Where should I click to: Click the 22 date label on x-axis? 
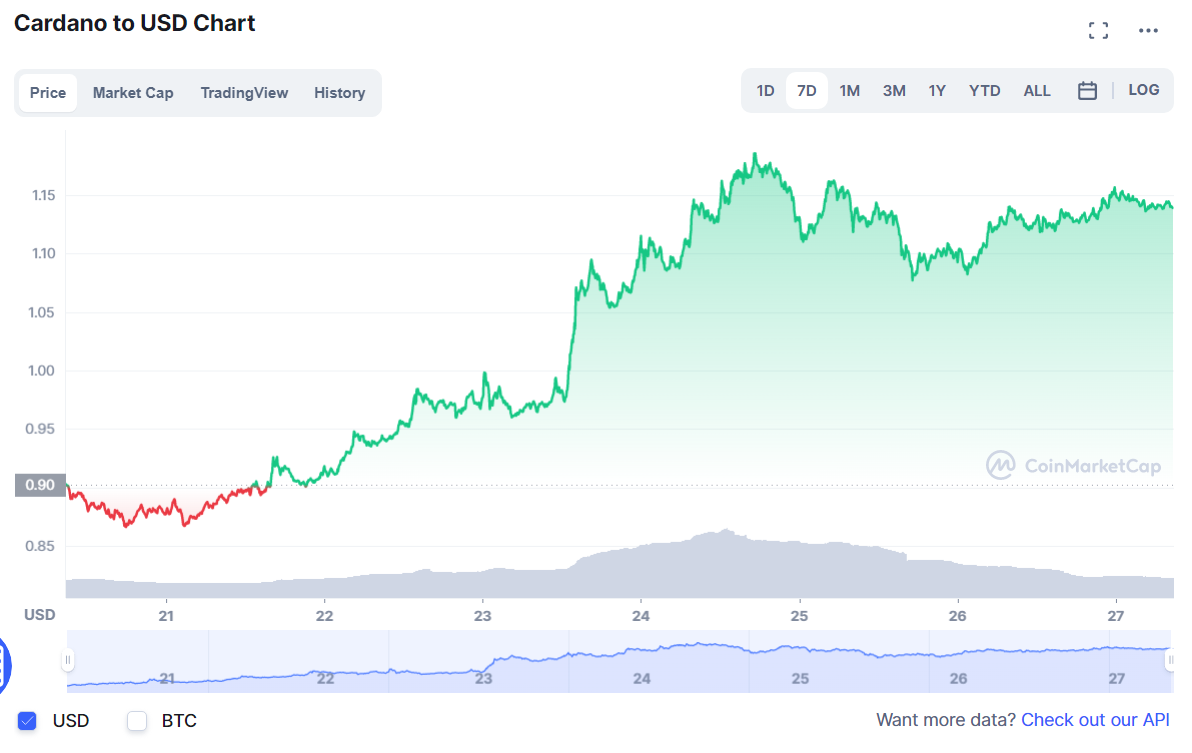[325, 615]
